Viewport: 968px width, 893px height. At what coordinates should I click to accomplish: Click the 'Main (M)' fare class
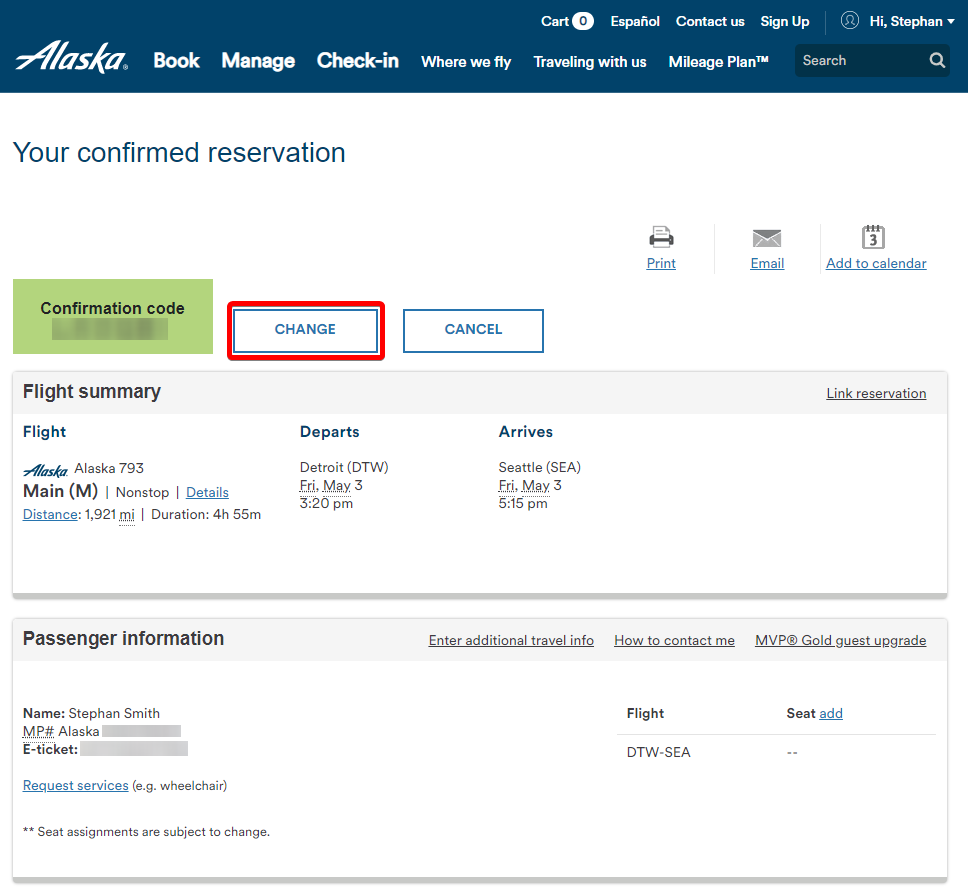point(60,491)
